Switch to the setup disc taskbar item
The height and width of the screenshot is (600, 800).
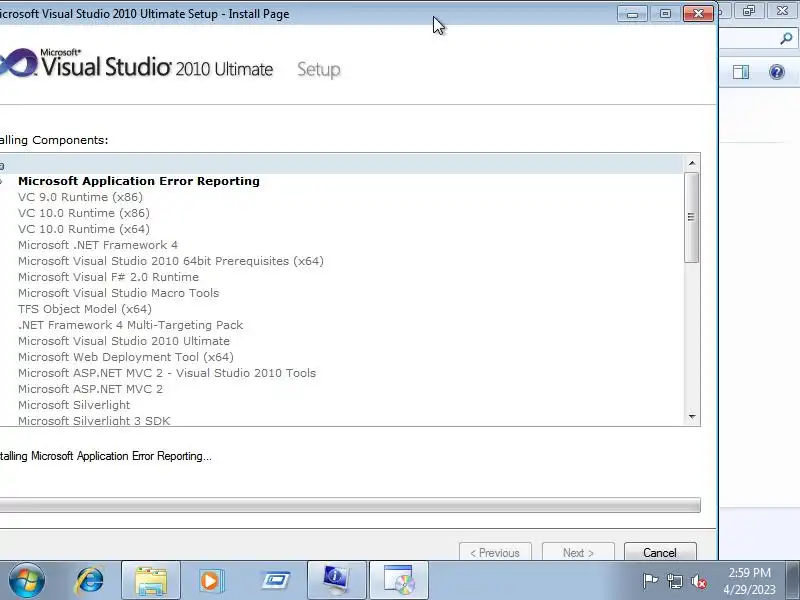pyautogui.click(x=398, y=581)
